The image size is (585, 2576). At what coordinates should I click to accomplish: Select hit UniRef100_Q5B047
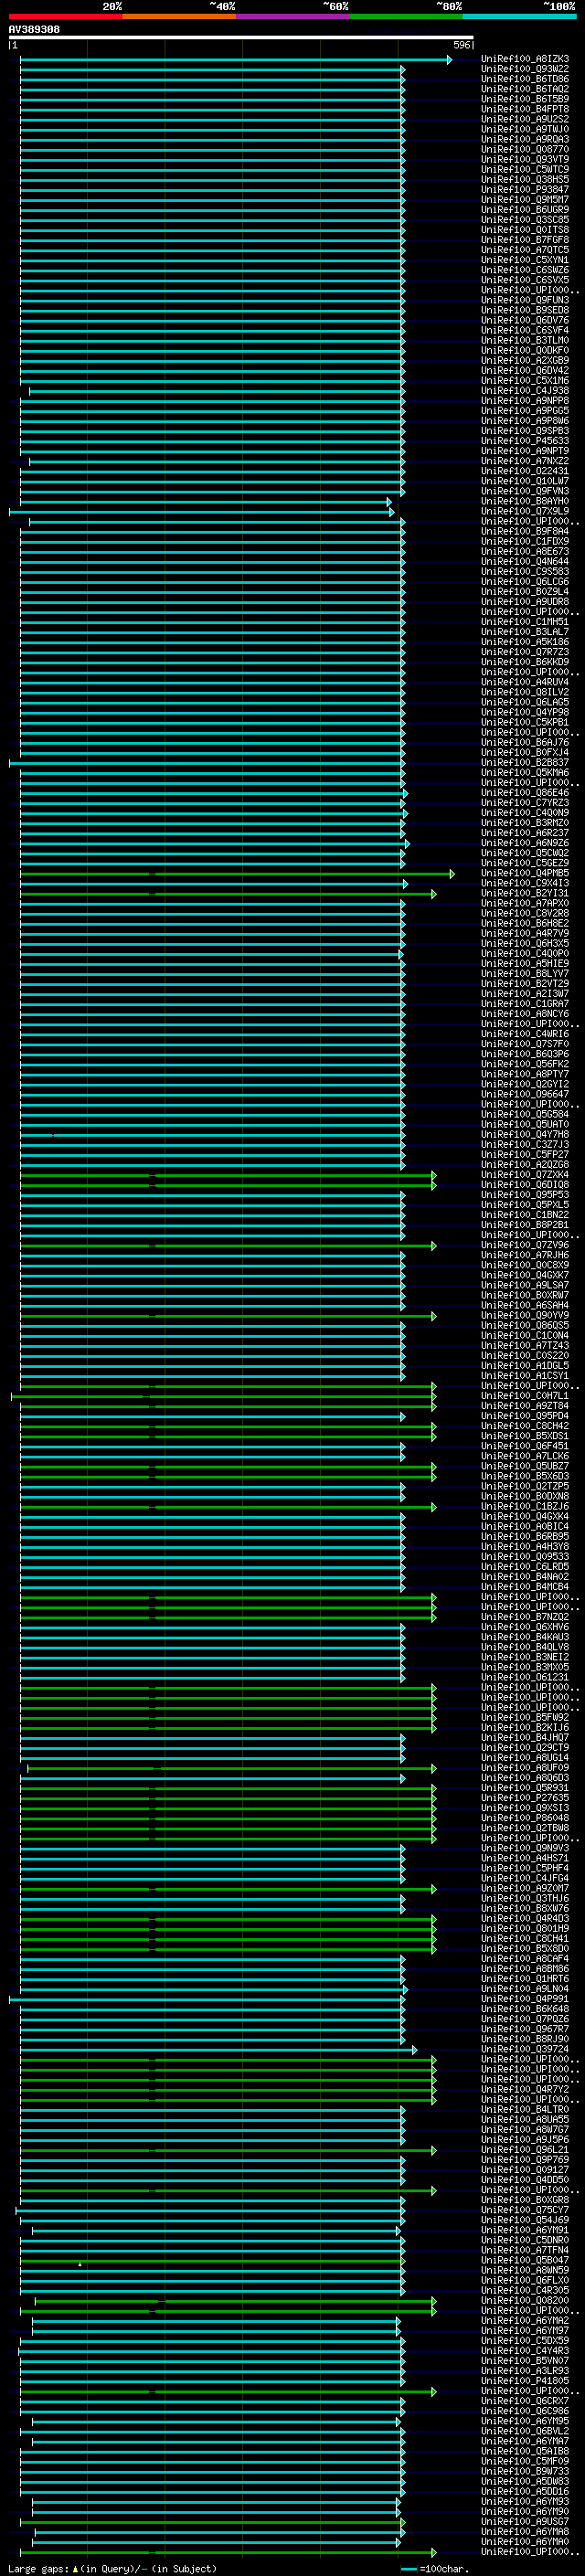[x=525, y=2260]
